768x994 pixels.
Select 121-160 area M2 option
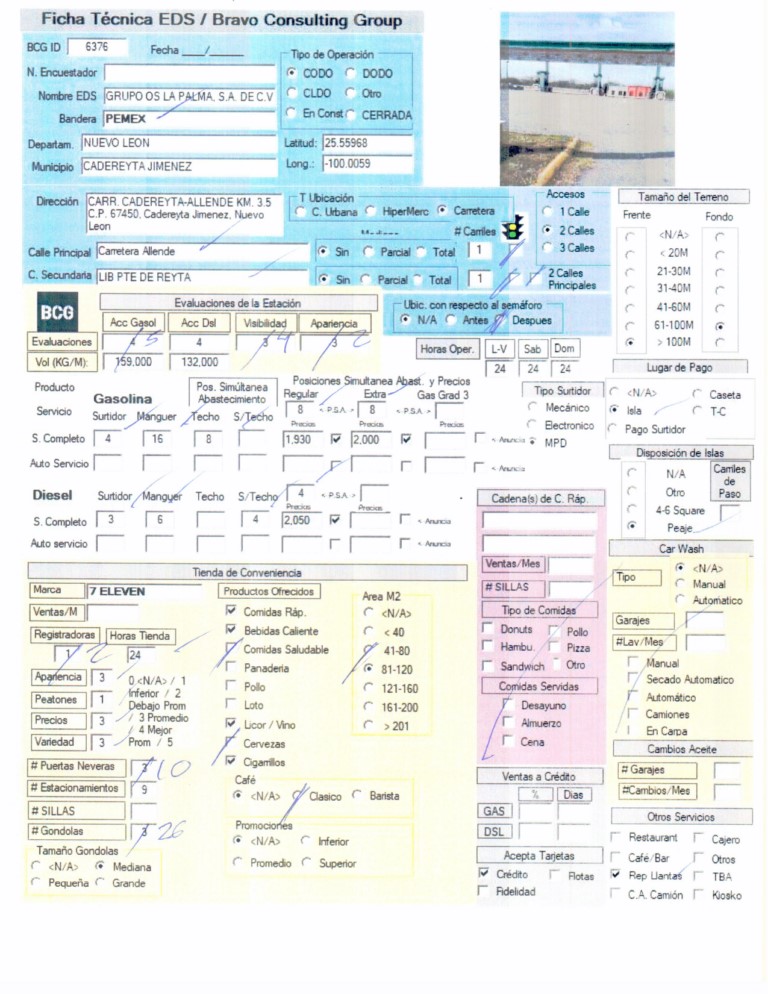click(x=368, y=688)
